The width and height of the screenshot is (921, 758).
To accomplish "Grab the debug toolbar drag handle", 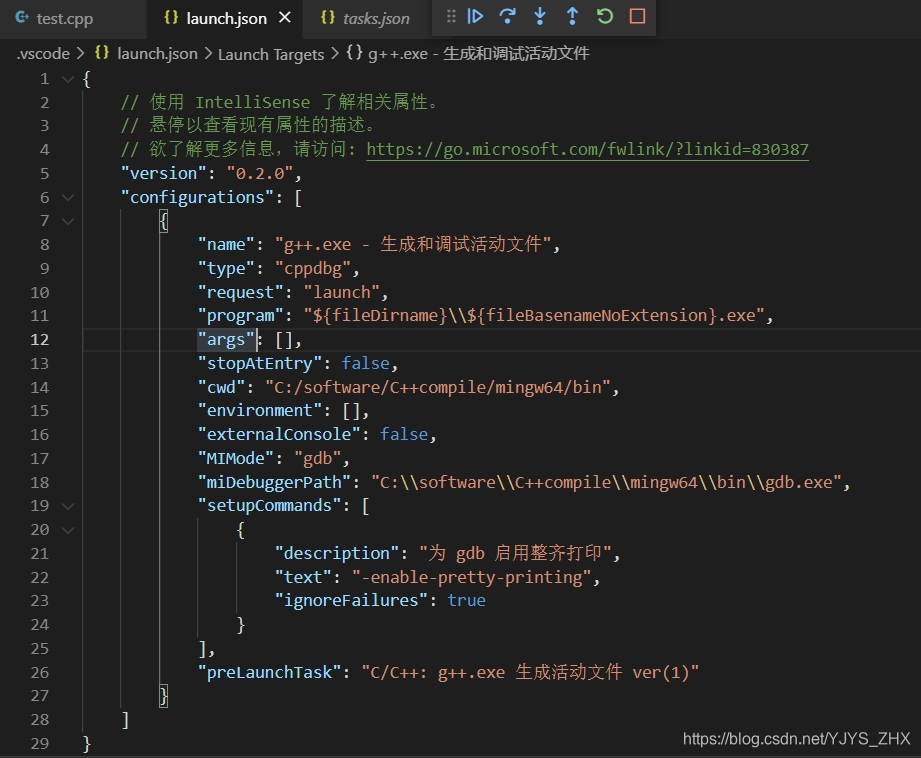I will [x=451, y=16].
